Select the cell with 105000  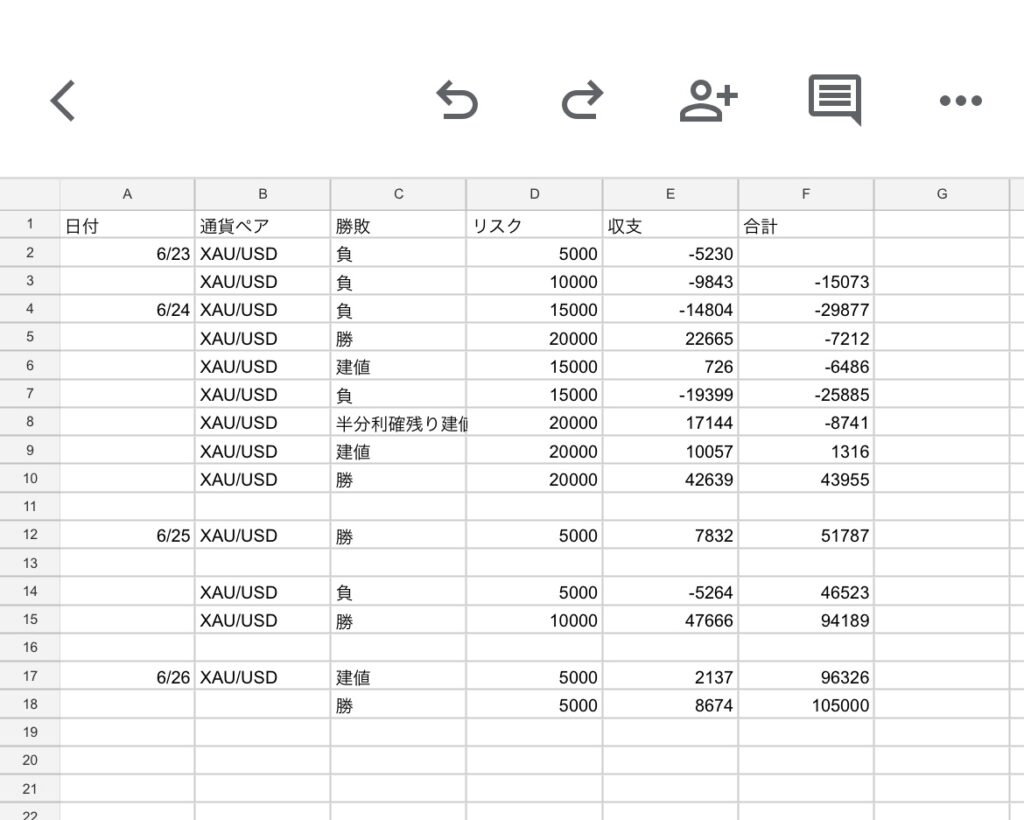806,705
